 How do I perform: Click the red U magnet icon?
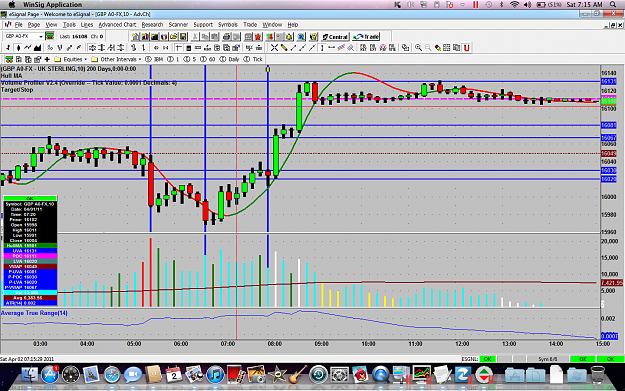466,48
